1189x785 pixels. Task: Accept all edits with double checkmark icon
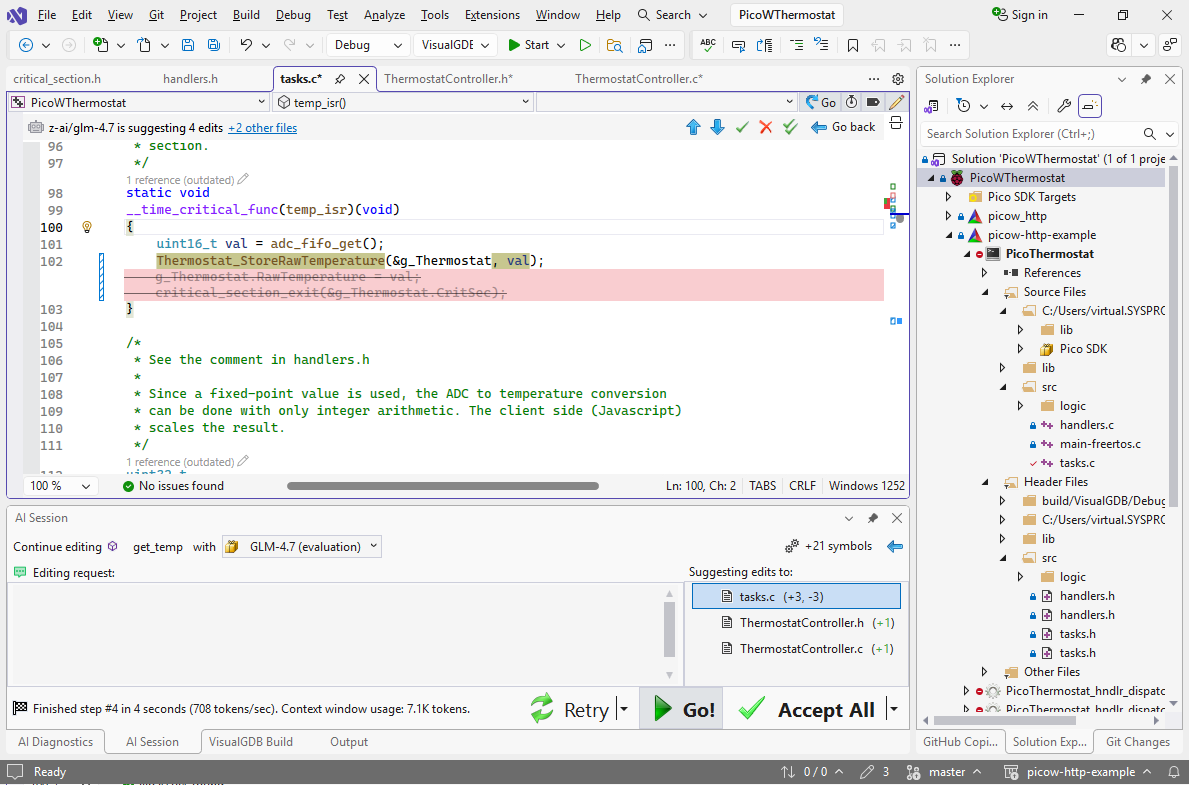(790, 127)
